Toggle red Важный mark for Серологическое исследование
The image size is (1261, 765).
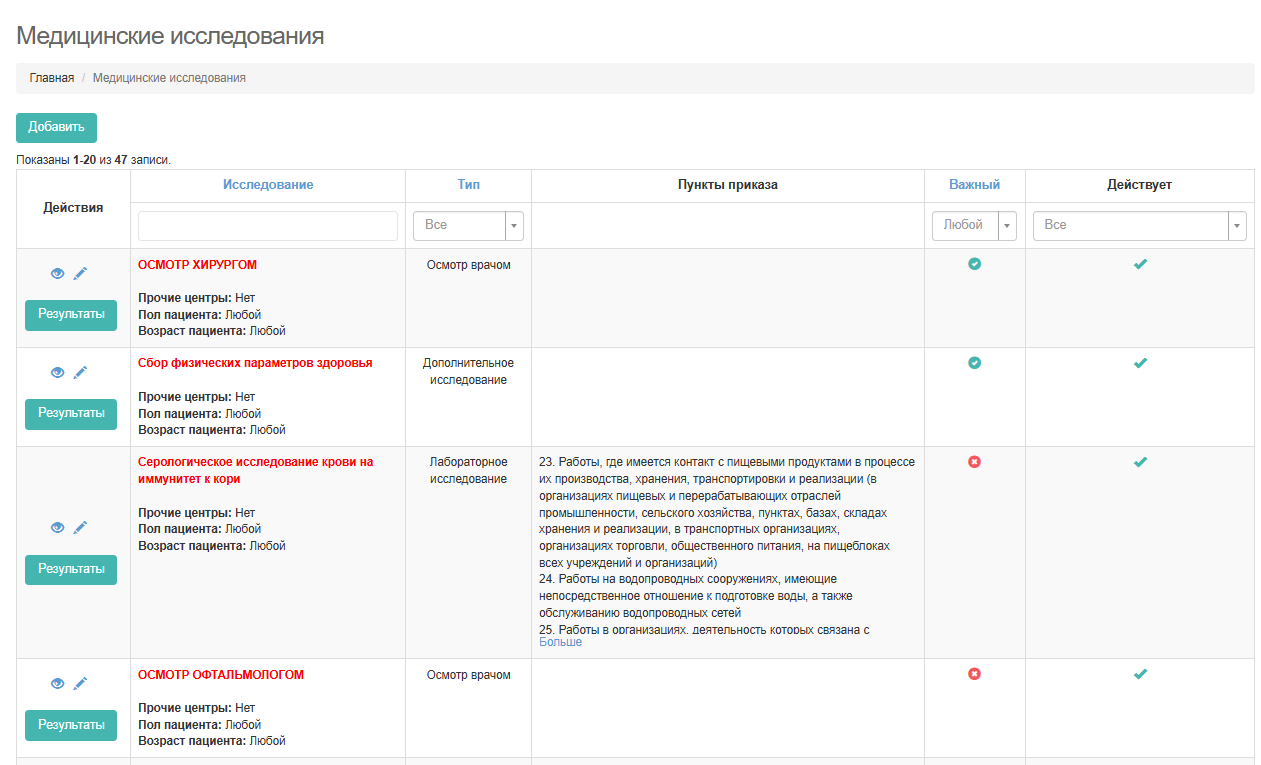pyautogui.click(x=974, y=462)
